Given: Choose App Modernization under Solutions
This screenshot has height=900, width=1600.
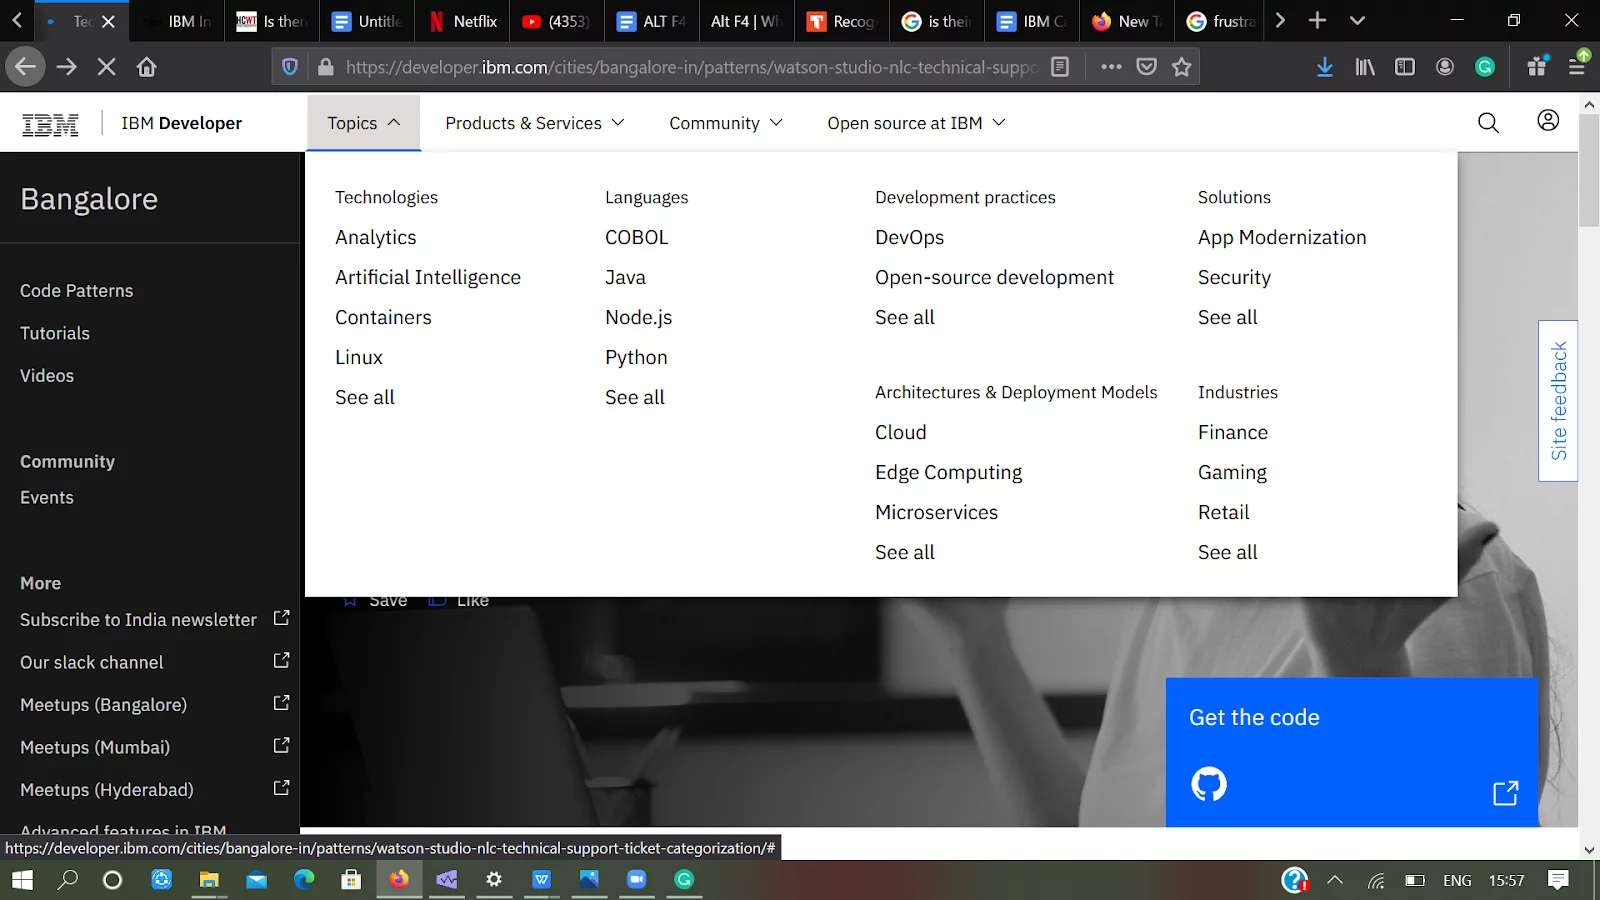Looking at the screenshot, I should pos(1282,237).
